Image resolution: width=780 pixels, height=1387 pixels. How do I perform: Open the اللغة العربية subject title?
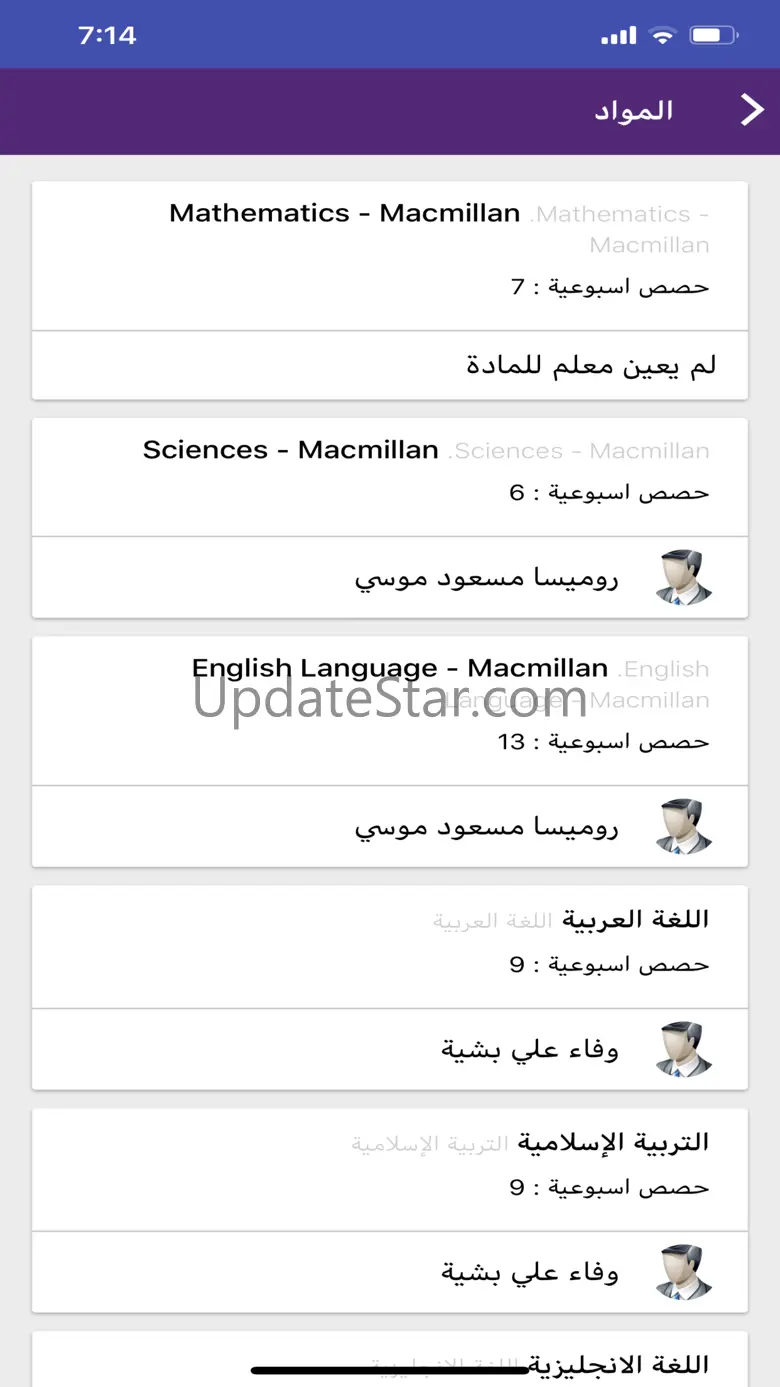(x=636, y=920)
